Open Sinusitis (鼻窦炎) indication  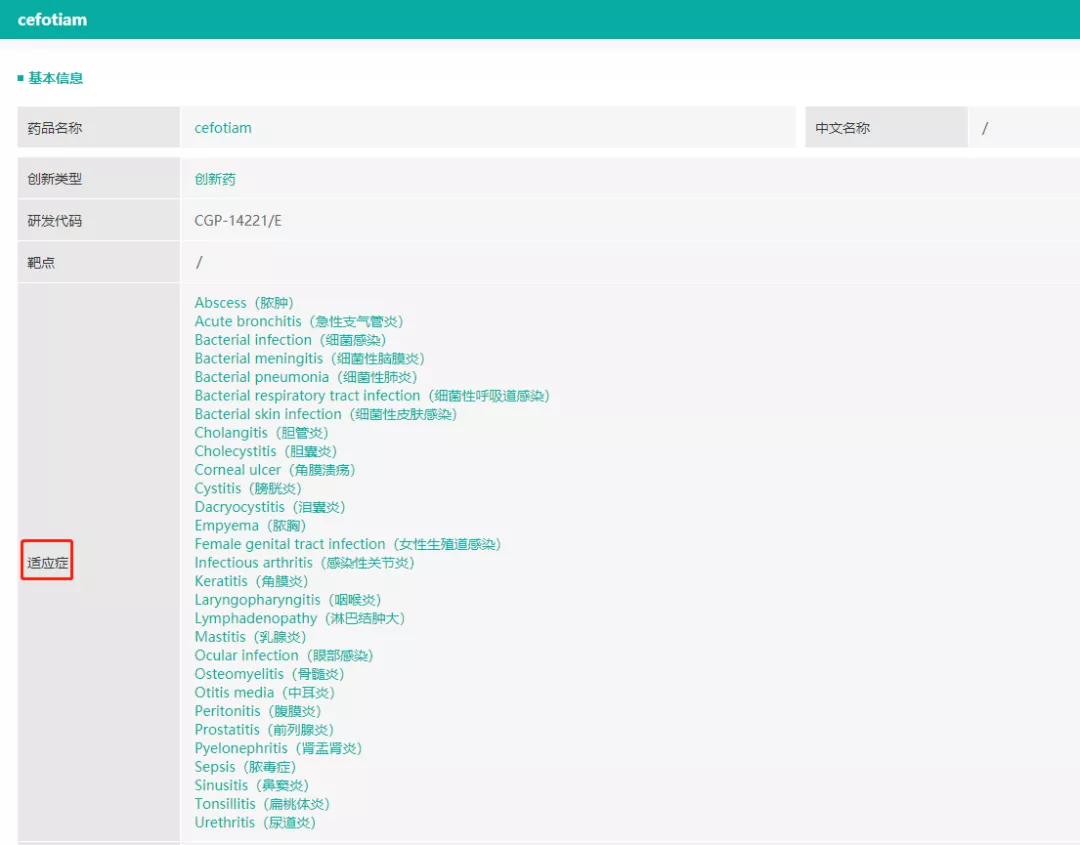251,786
